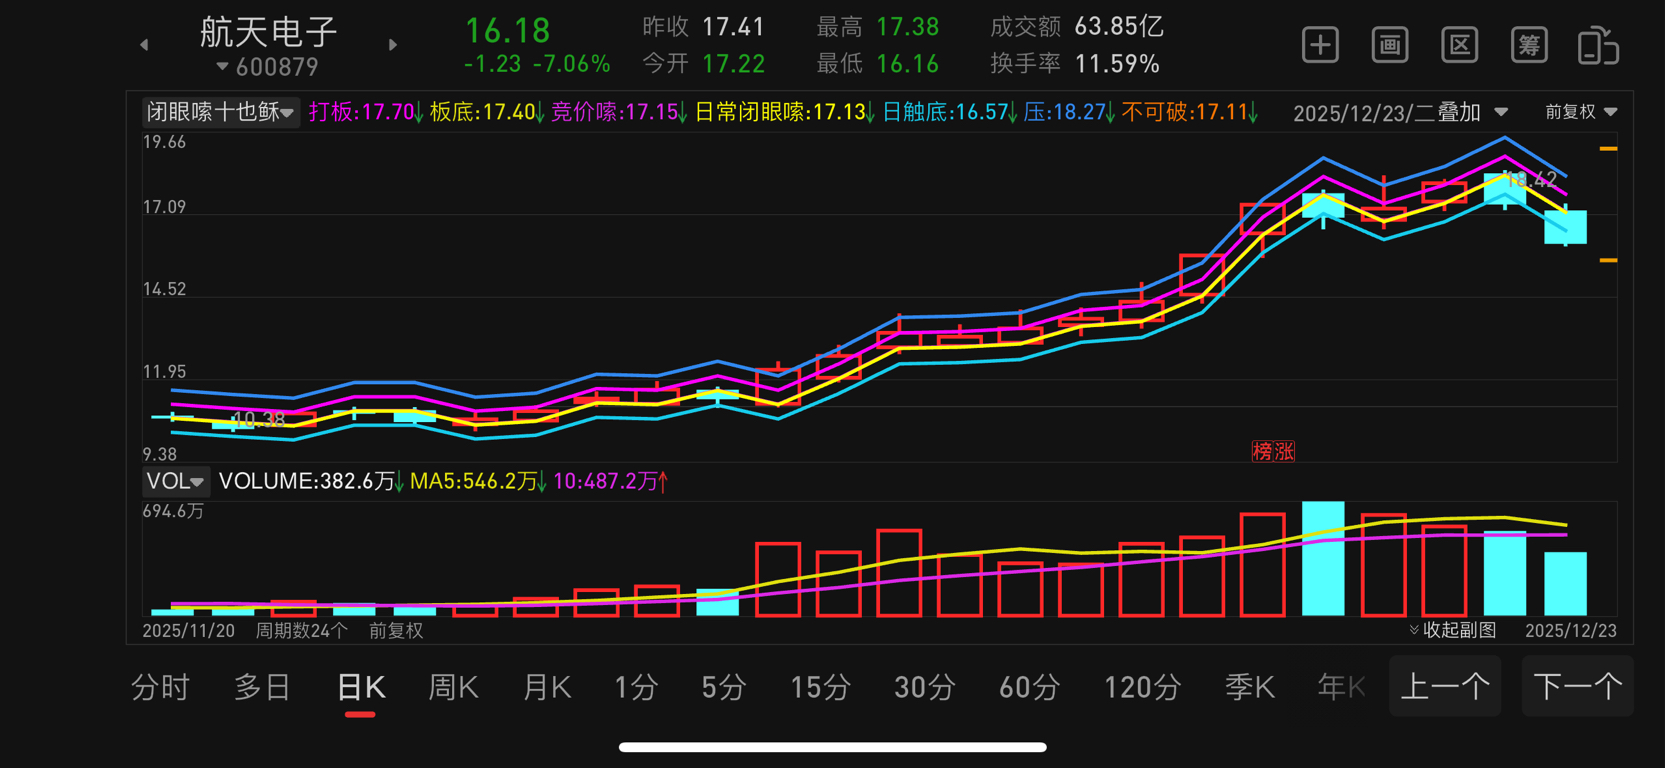Go to next stock with right arrow
The image size is (1665, 769).
tap(393, 45)
